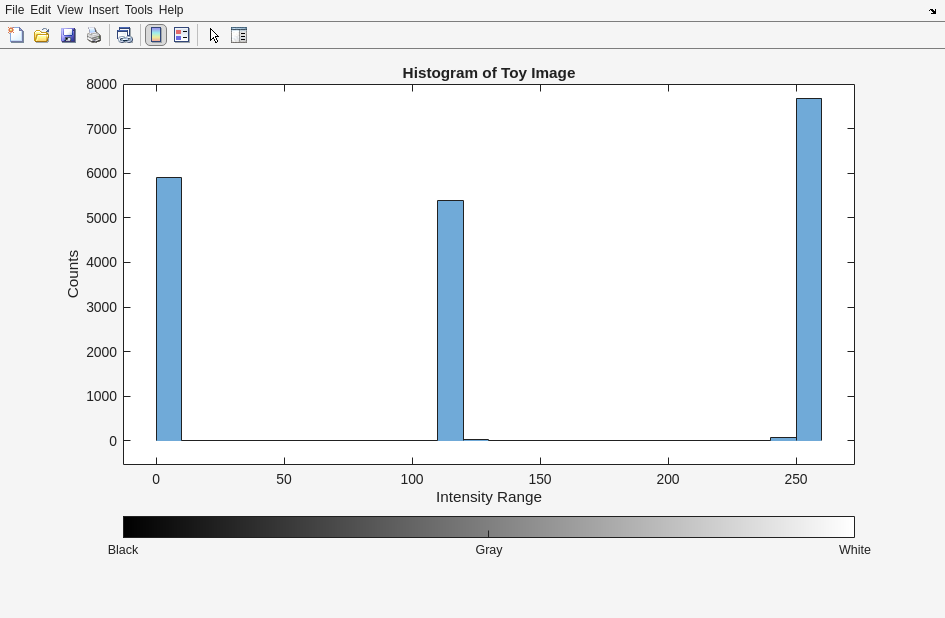Select the 'Intensity Range' x-axis label
The height and width of the screenshot is (618, 945).
click(488, 497)
